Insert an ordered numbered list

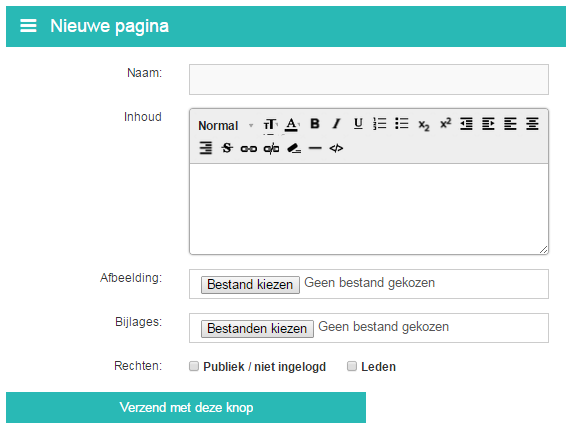click(x=380, y=124)
